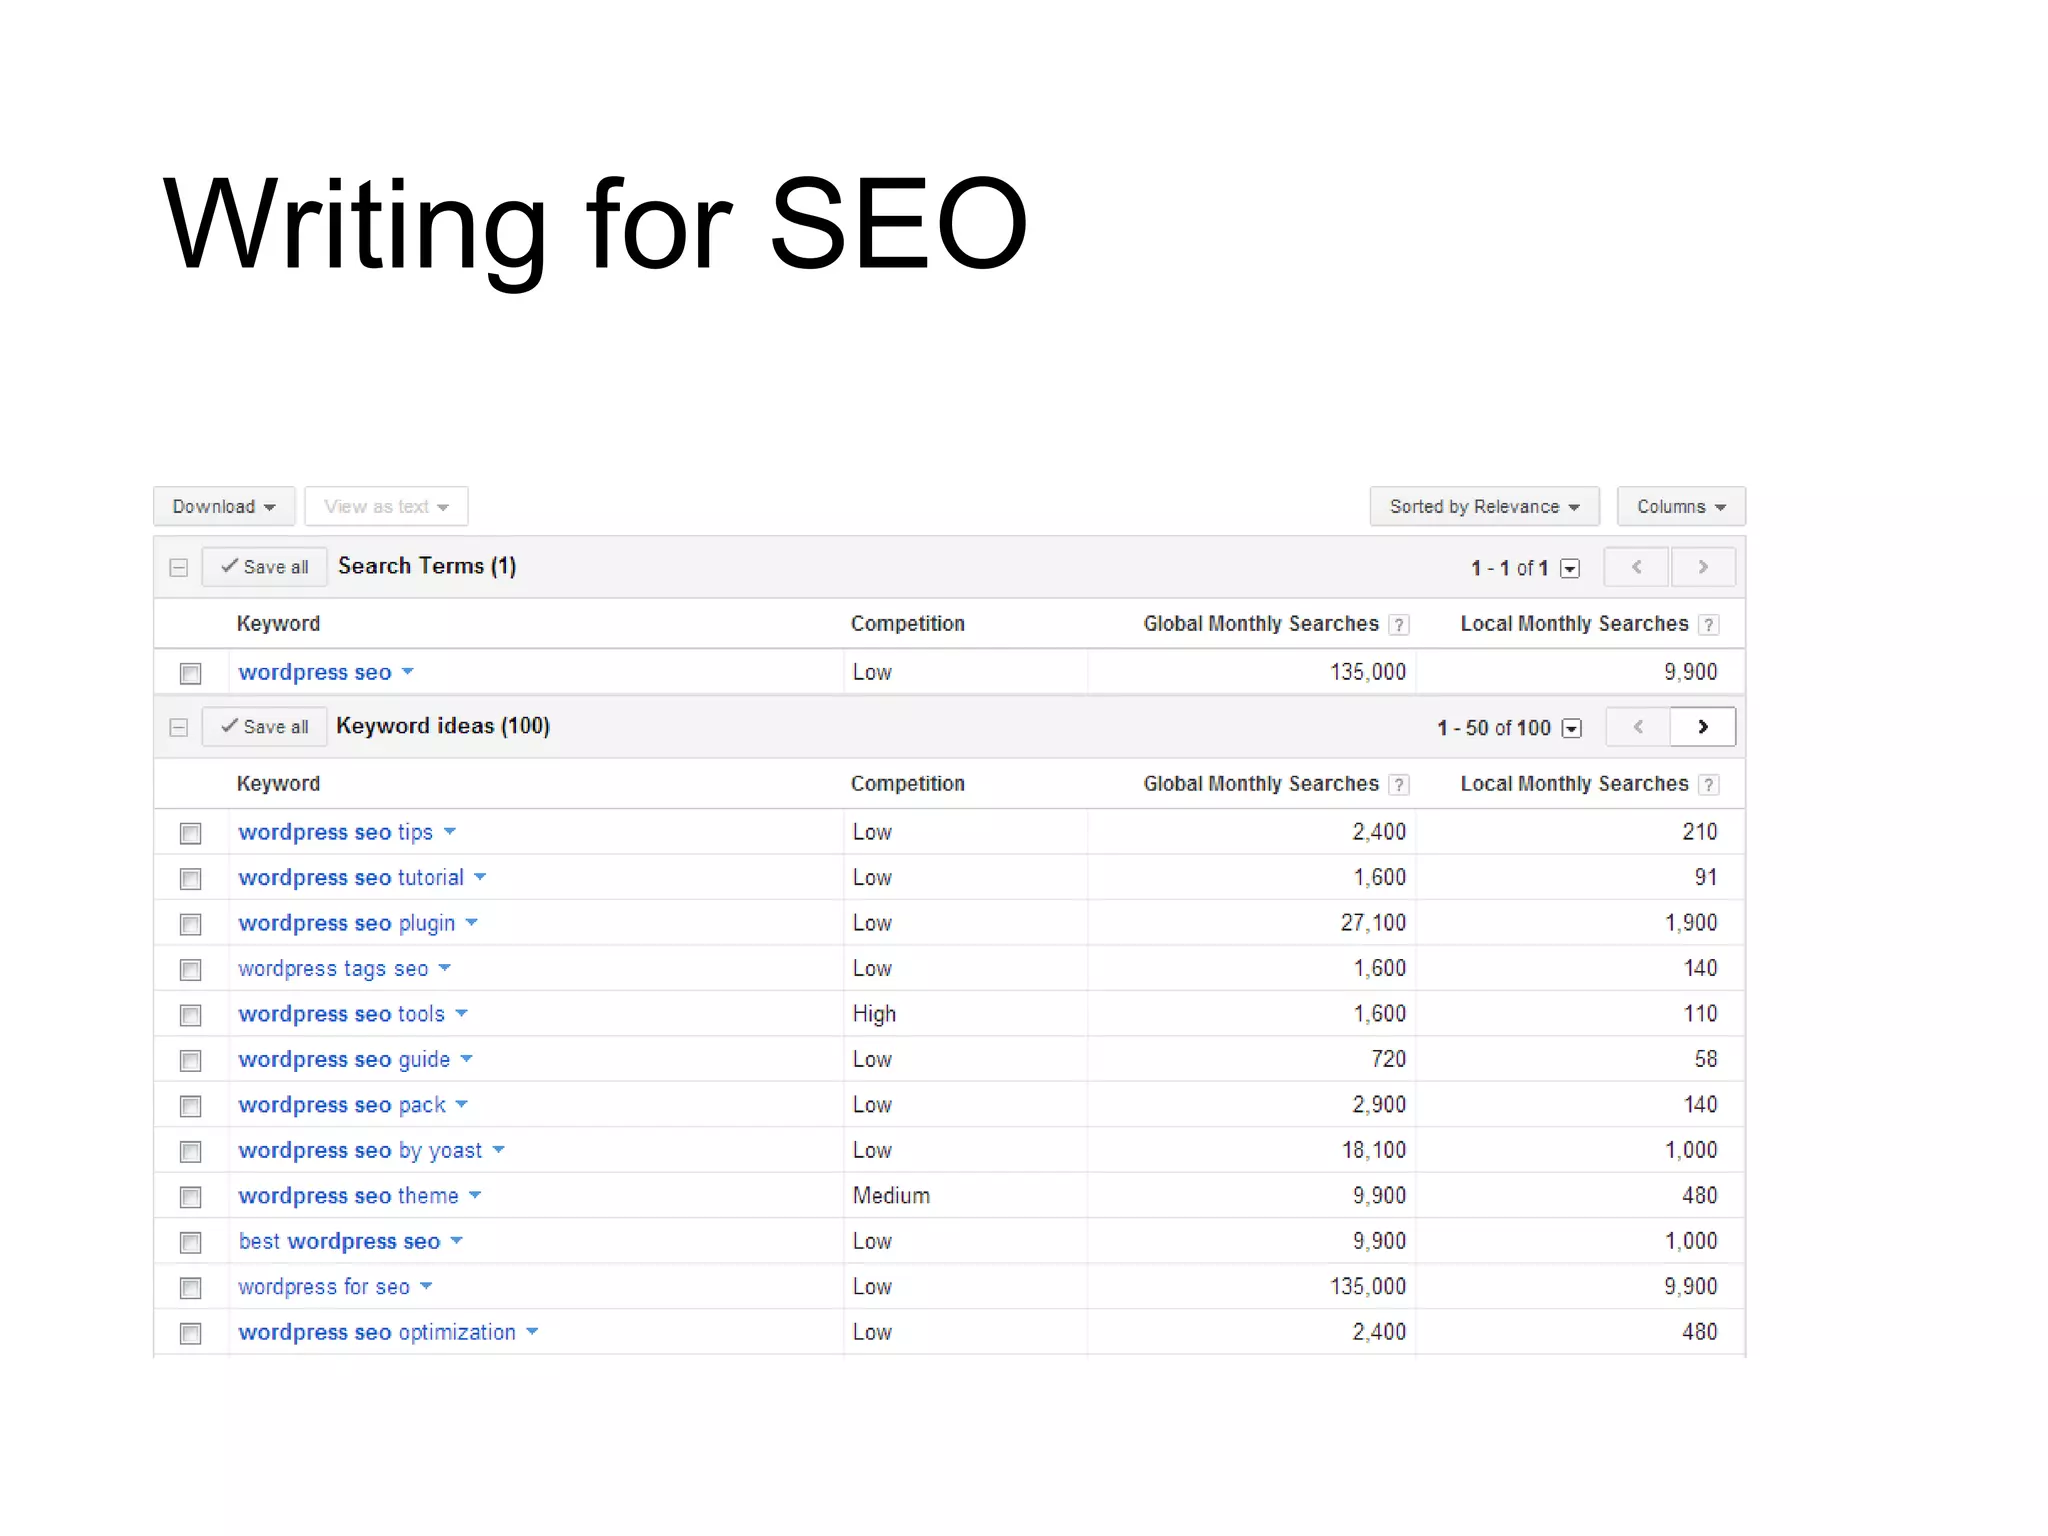Click Competition column header in Search Terms

(908, 624)
